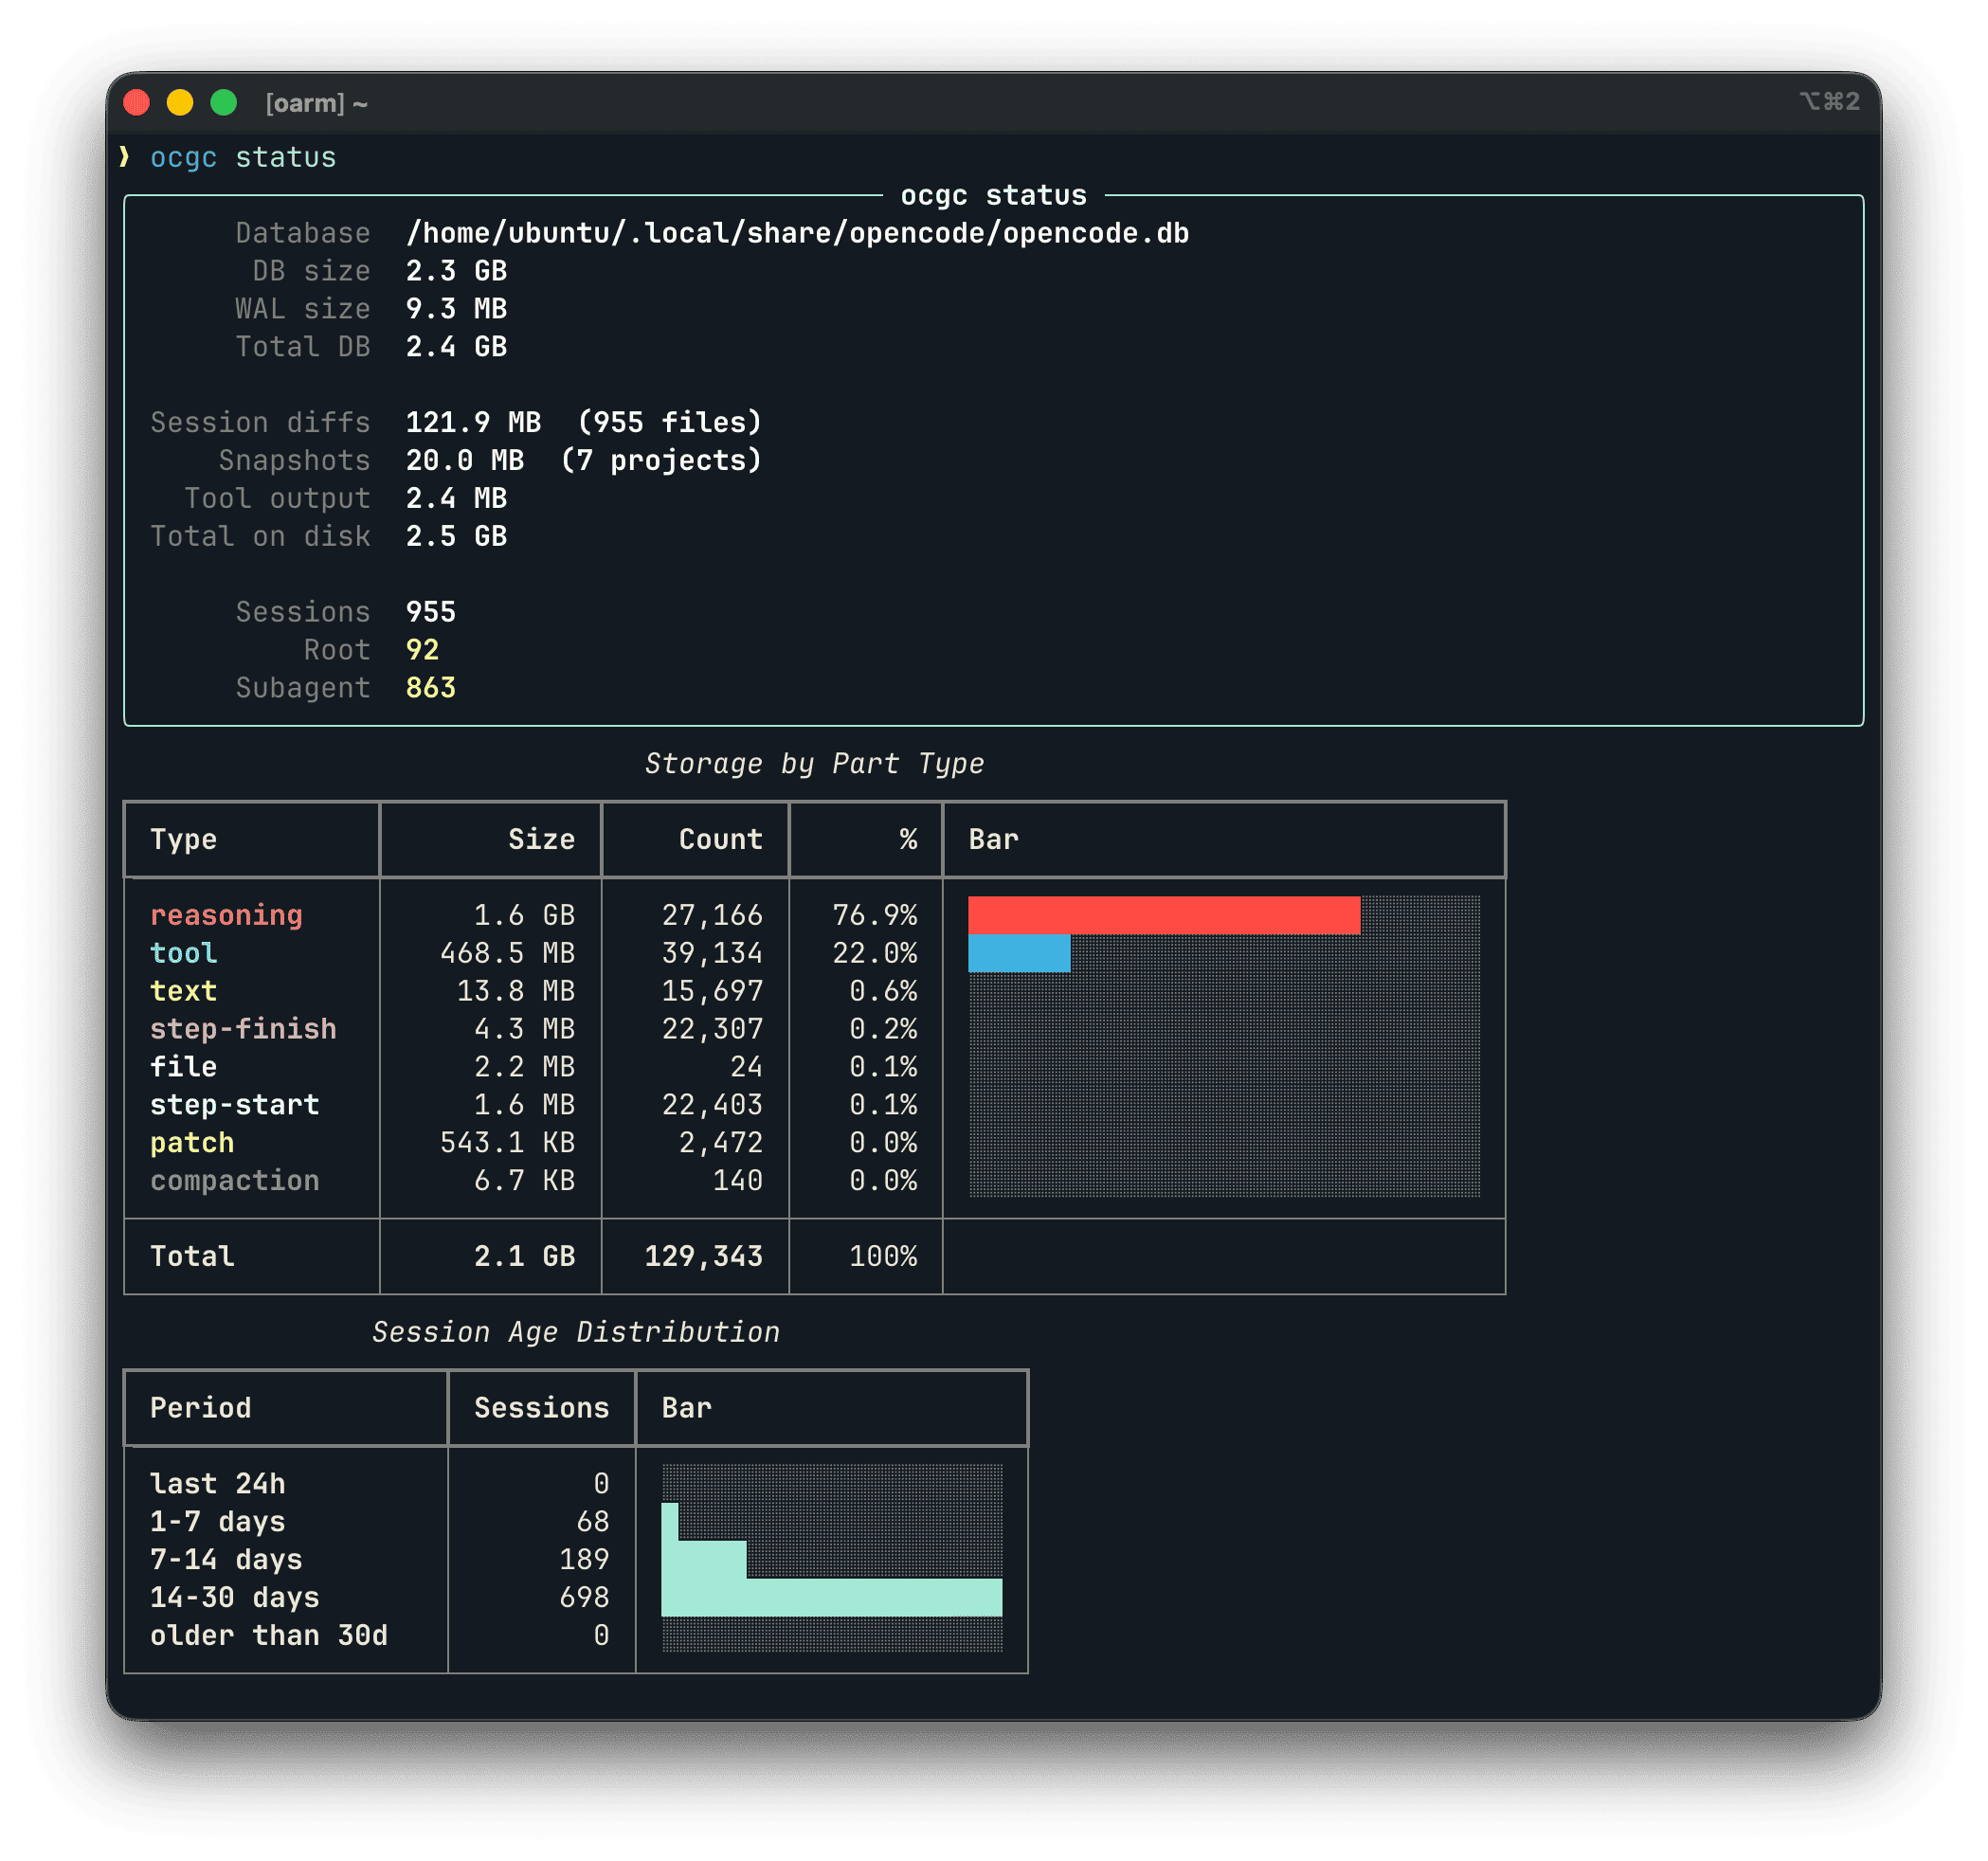Click the typed 'ocgc' command text
This screenshot has width=1988, height=1861.
pyautogui.click(x=184, y=157)
